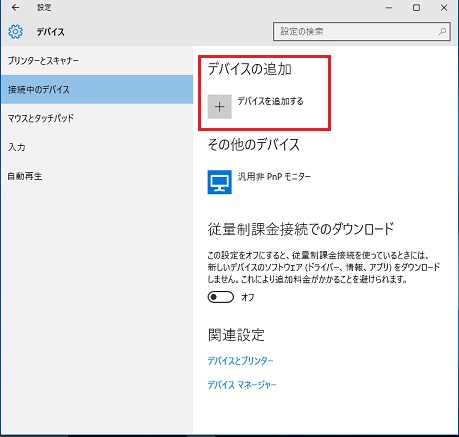459x437 pixels.
Task: Minimize the settings window
Action: pos(389,8)
